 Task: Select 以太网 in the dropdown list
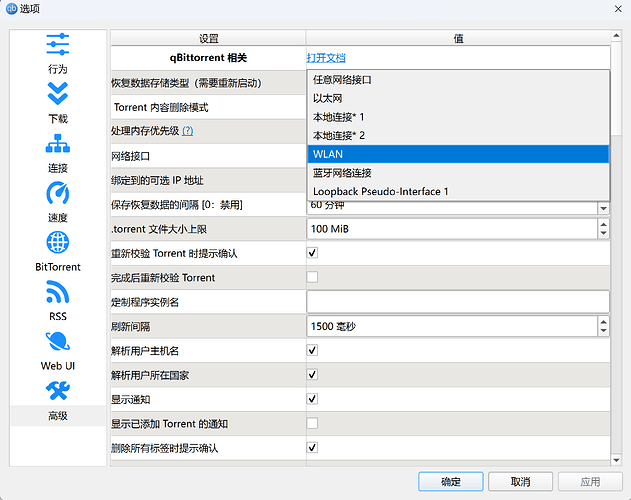(458, 98)
